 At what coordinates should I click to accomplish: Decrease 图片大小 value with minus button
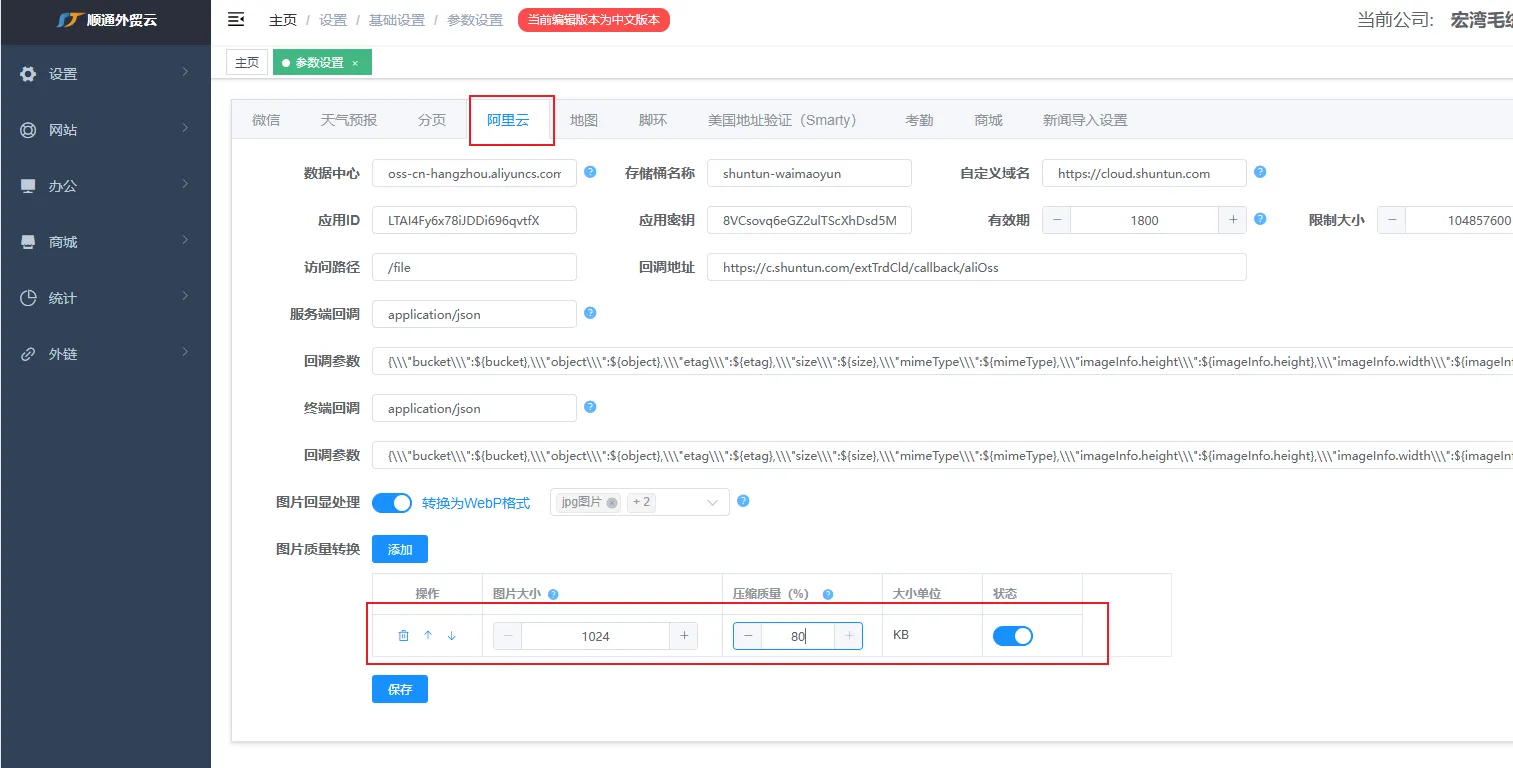[x=508, y=636]
